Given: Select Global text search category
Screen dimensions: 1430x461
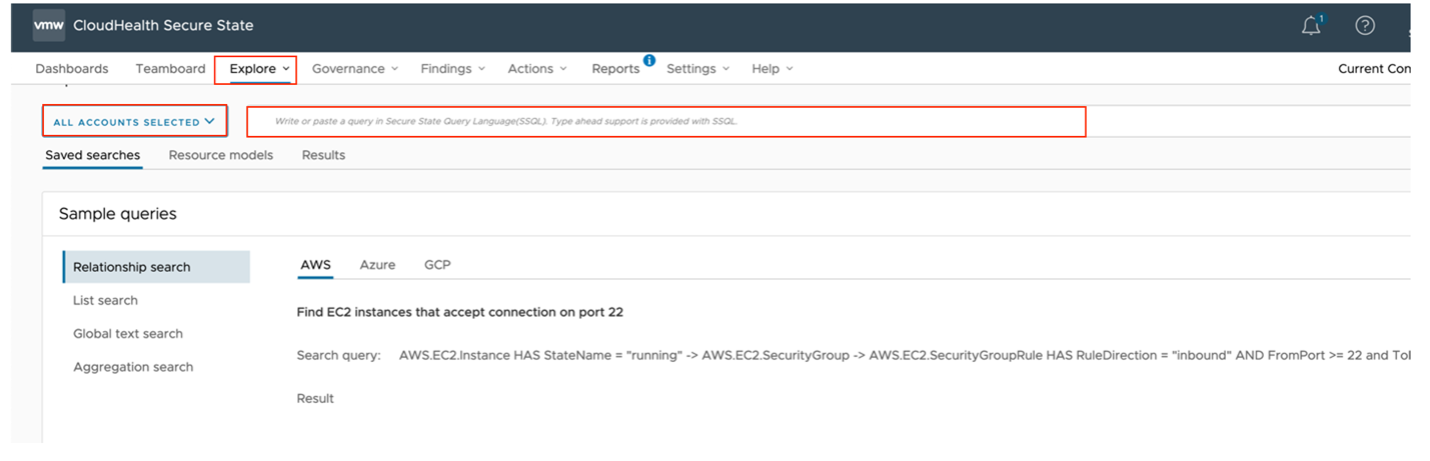Looking at the screenshot, I should (128, 334).
